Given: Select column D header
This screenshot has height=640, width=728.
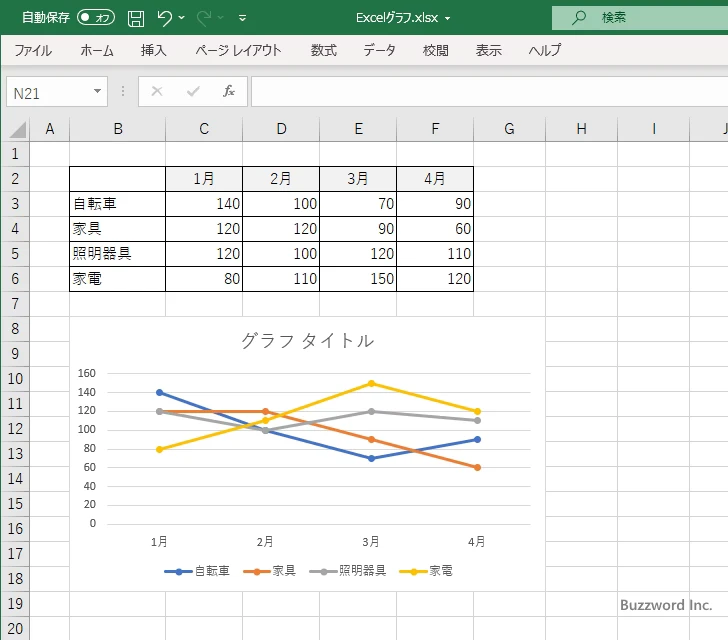Looking at the screenshot, I should point(281,129).
